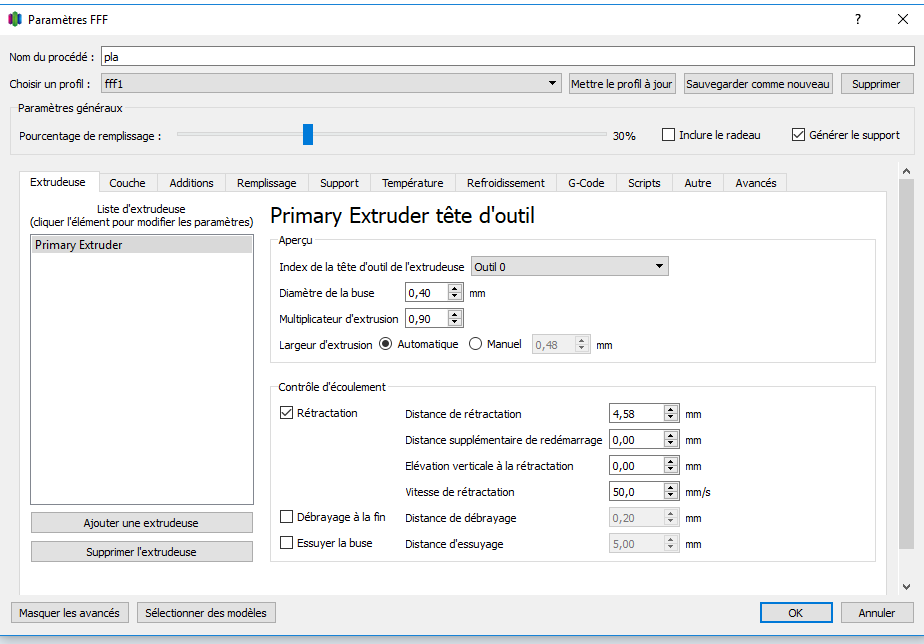
Task: Increase Diamètre de la buse value
Action: point(454,288)
